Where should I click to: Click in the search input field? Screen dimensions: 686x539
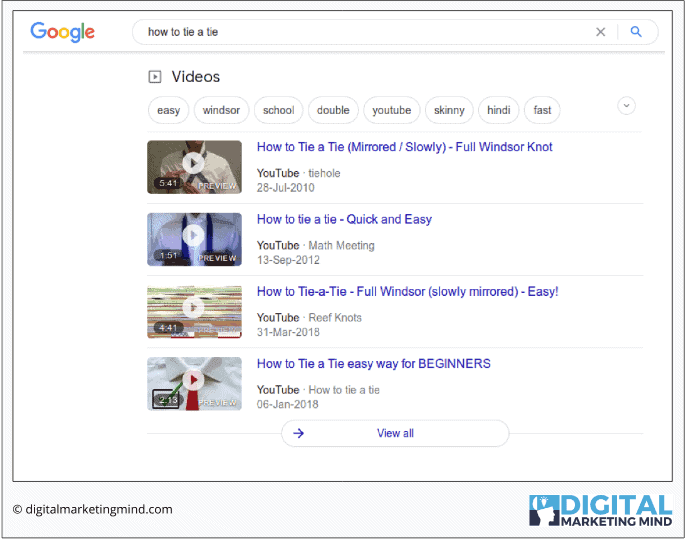[360, 32]
